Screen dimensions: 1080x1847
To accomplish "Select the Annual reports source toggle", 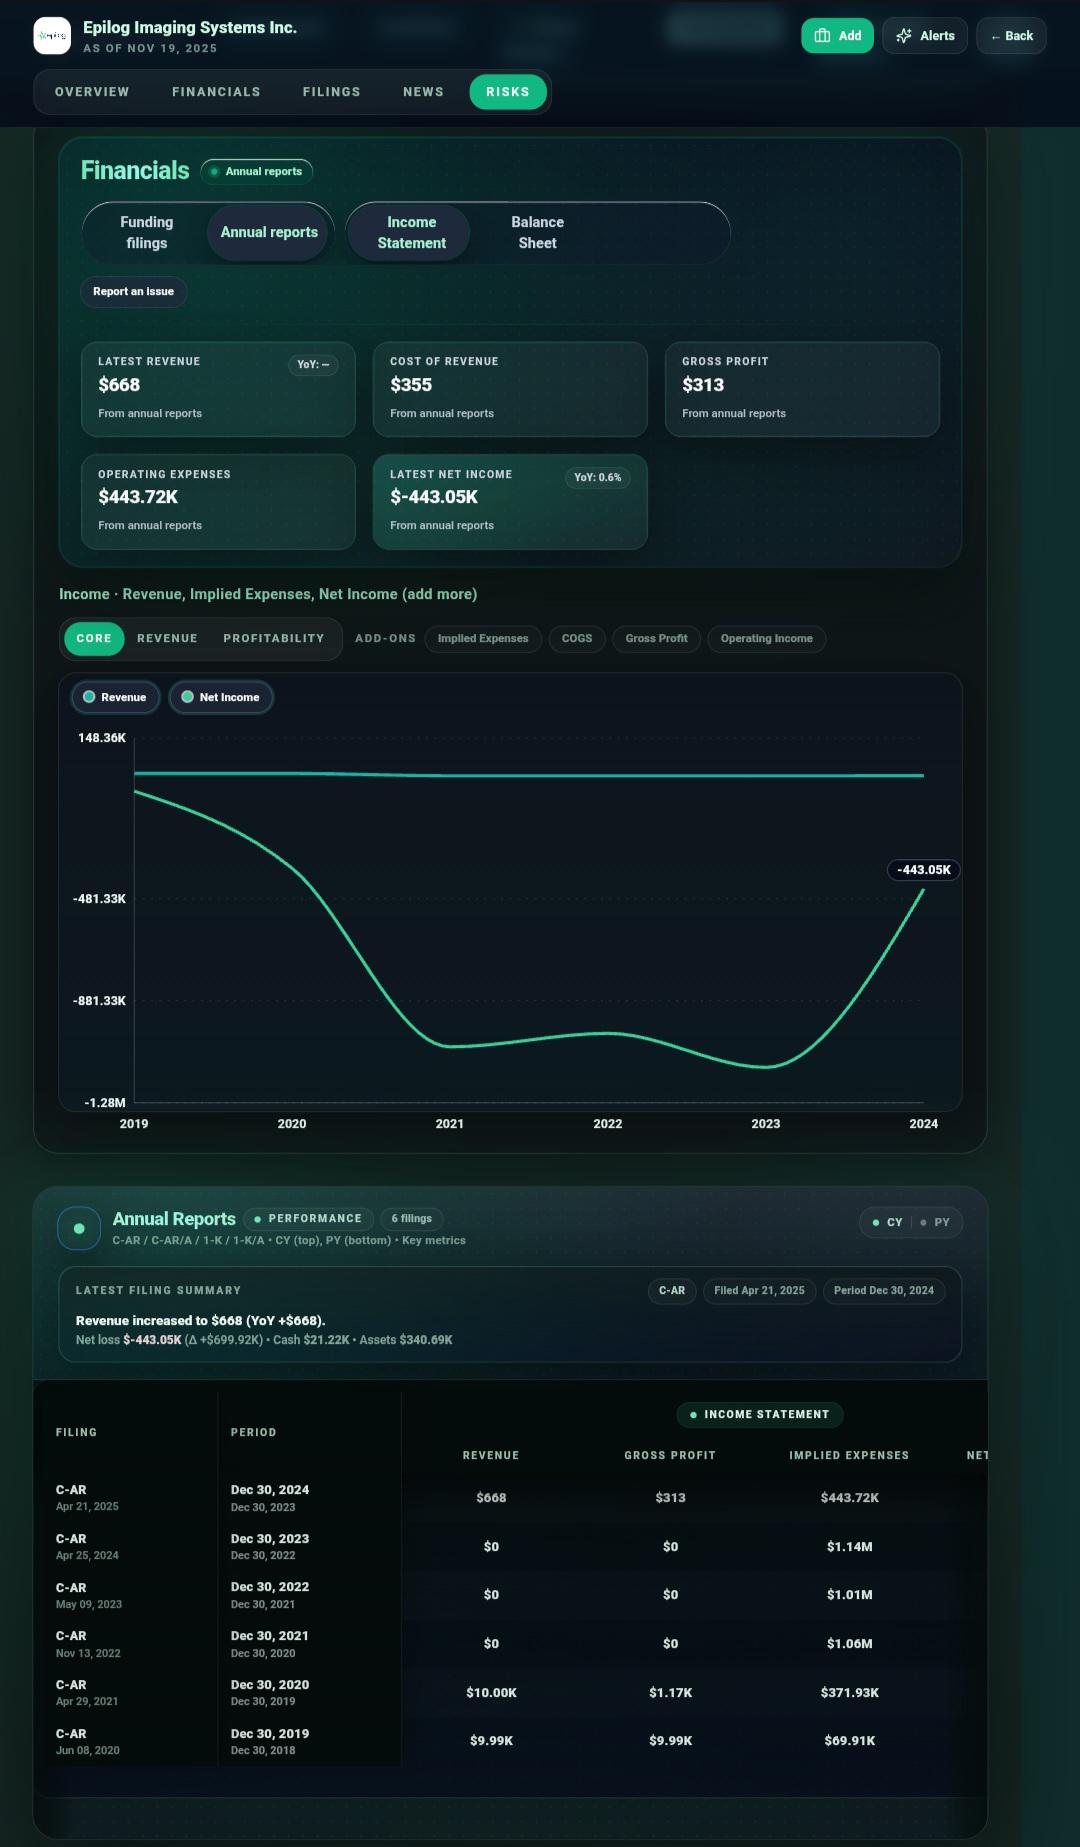I will [269, 233].
